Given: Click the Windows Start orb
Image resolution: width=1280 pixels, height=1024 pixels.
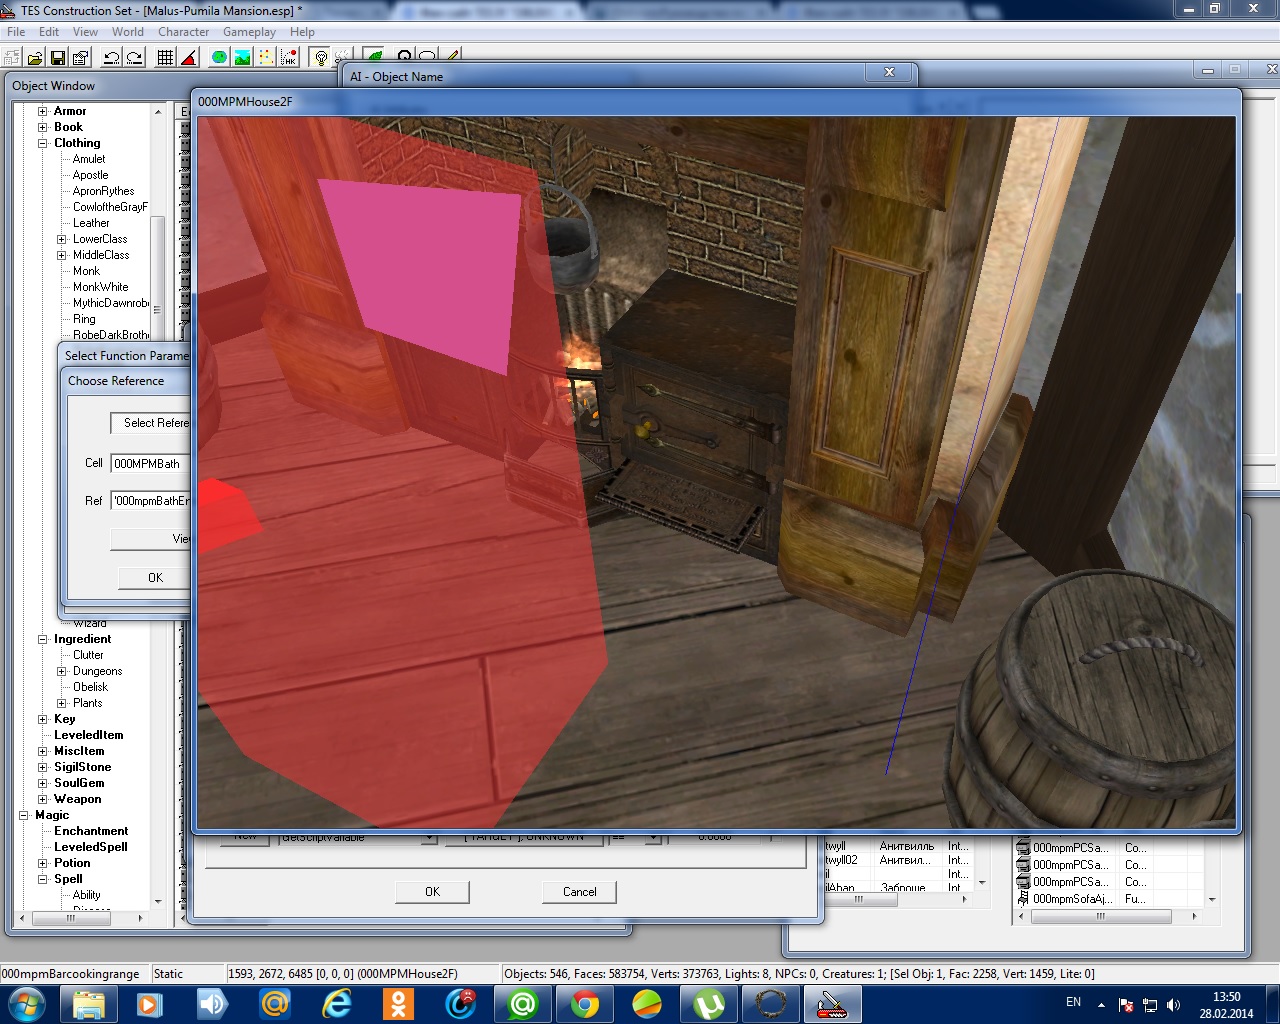Looking at the screenshot, I should (26, 1003).
